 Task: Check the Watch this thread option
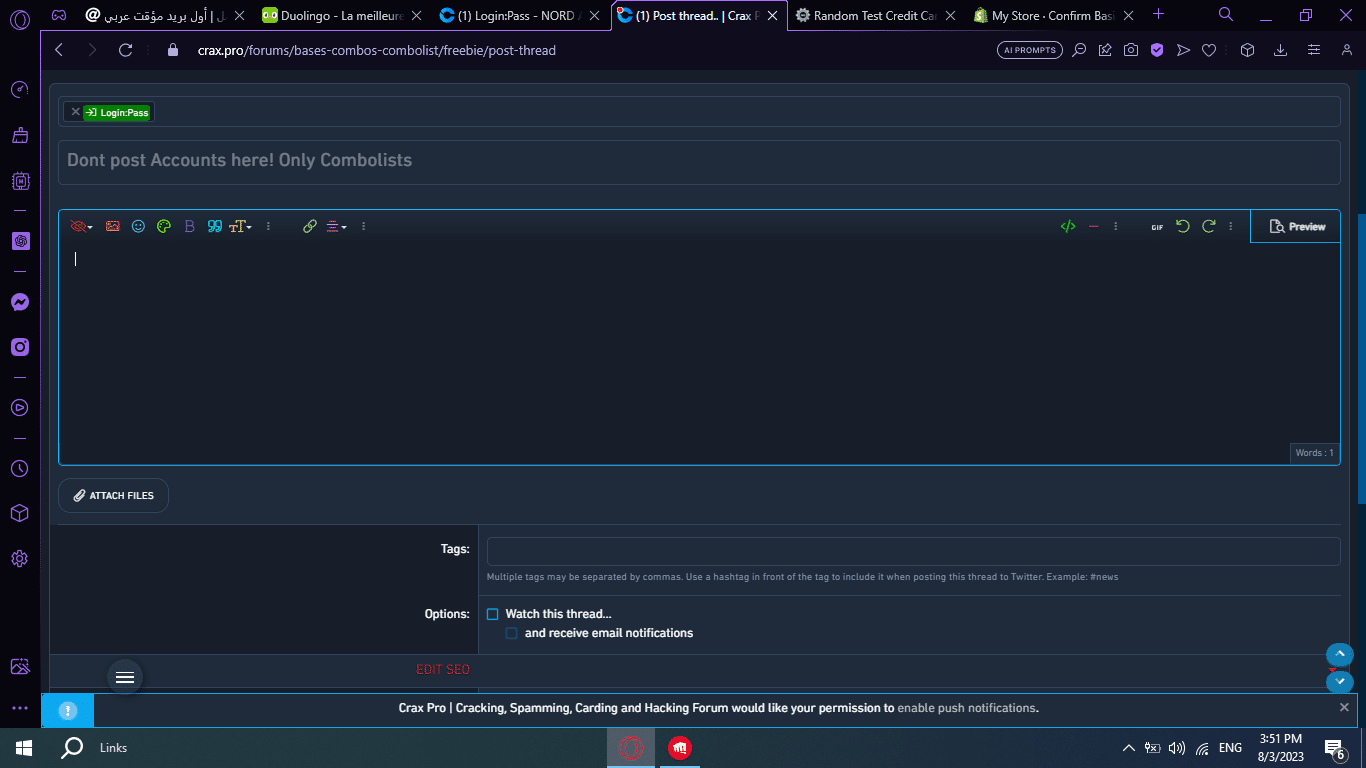[x=492, y=614]
